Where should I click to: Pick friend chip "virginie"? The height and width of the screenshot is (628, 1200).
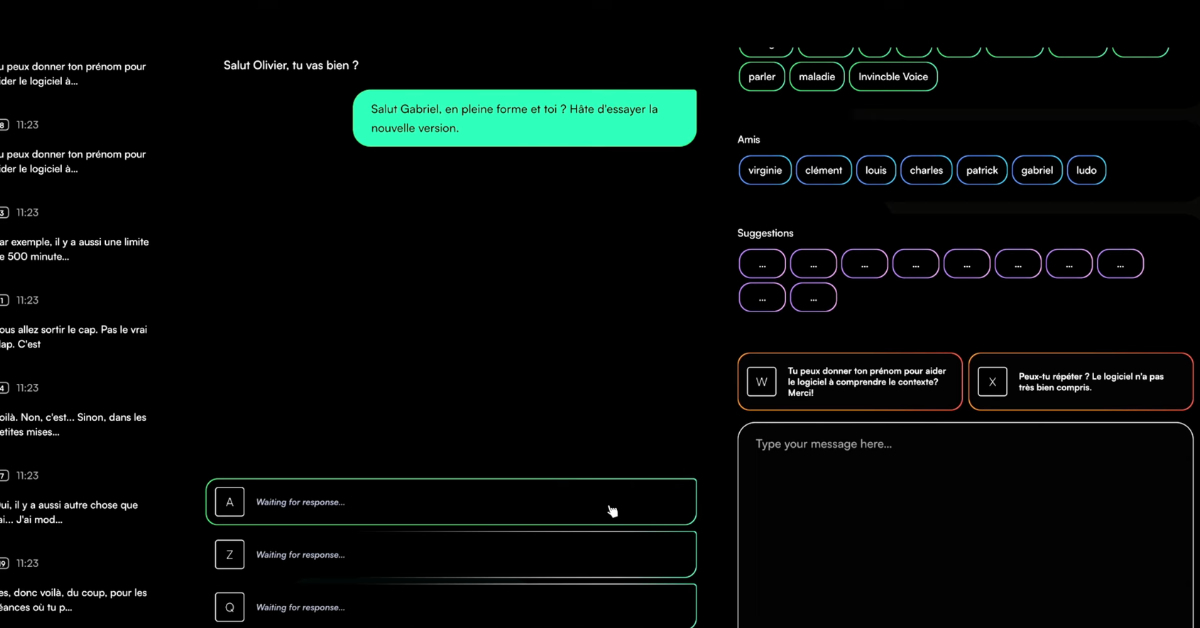tap(765, 170)
